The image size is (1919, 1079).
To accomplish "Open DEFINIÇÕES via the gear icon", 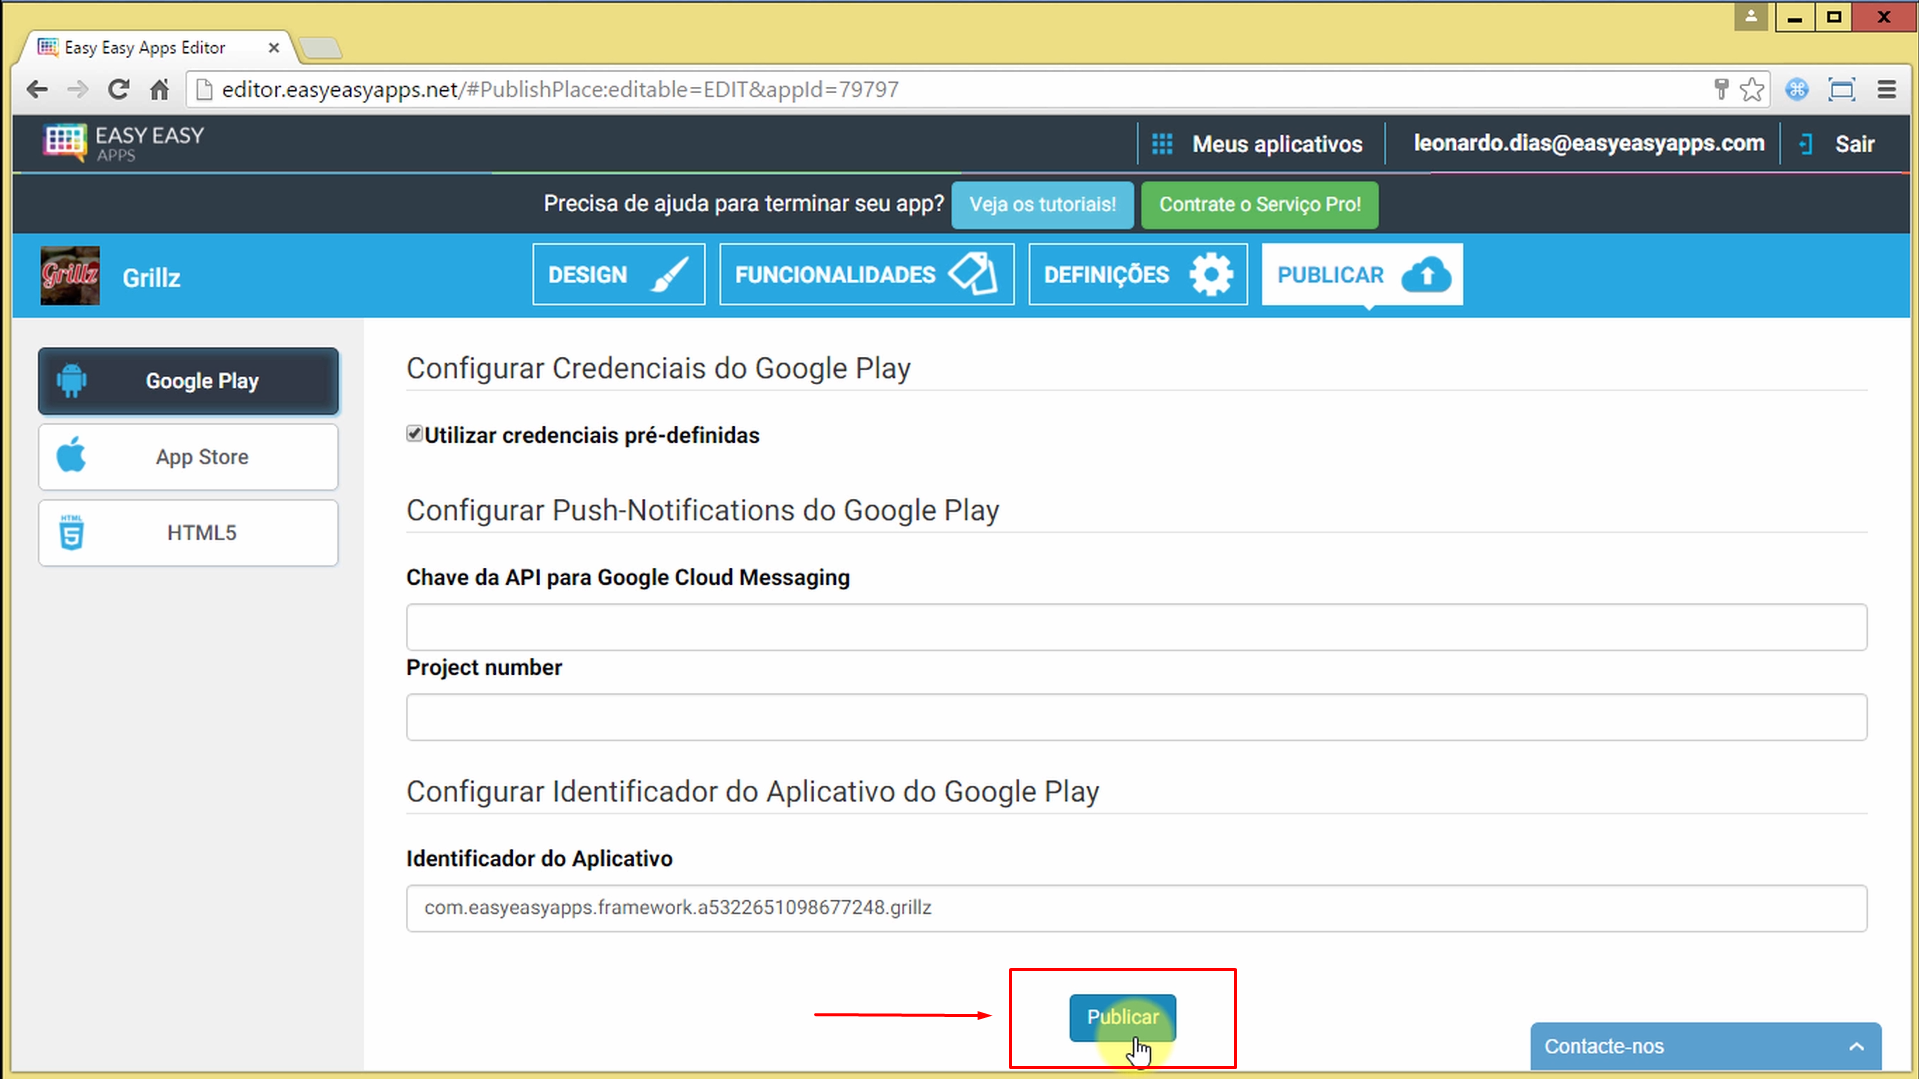I will click(1211, 273).
